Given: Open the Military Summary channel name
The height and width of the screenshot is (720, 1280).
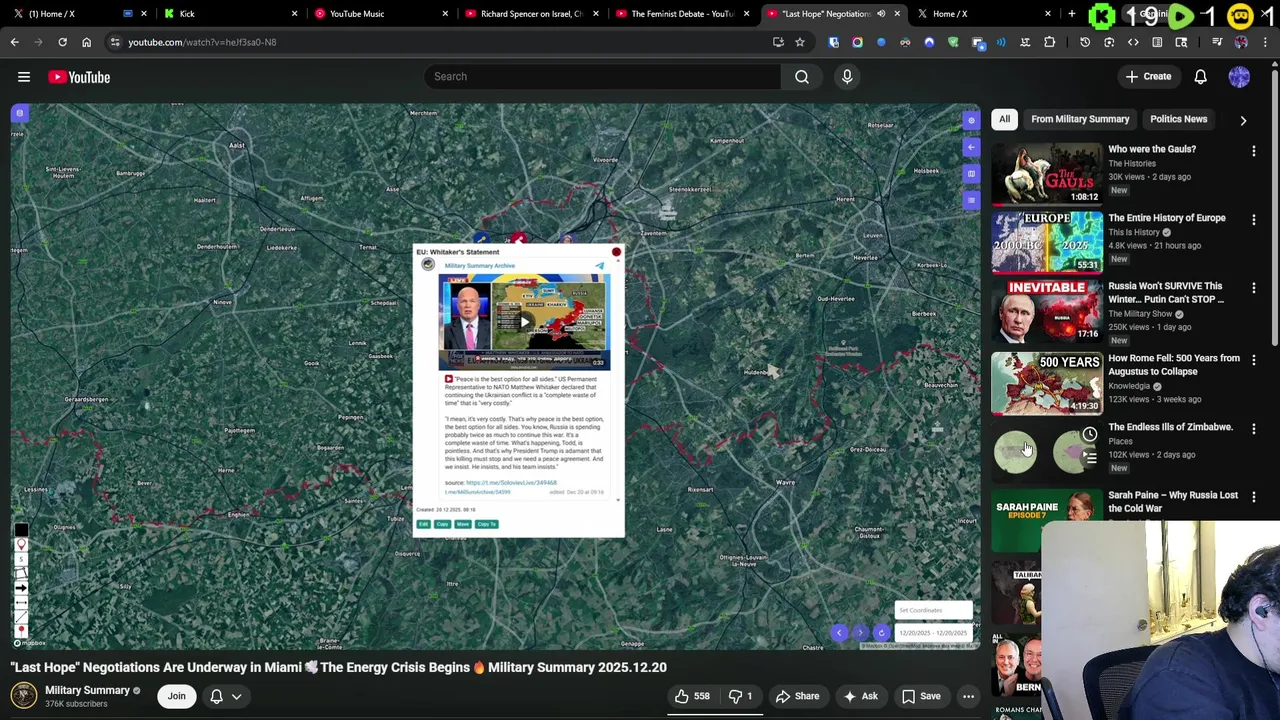Looking at the screenshot, I should (87, 690).
